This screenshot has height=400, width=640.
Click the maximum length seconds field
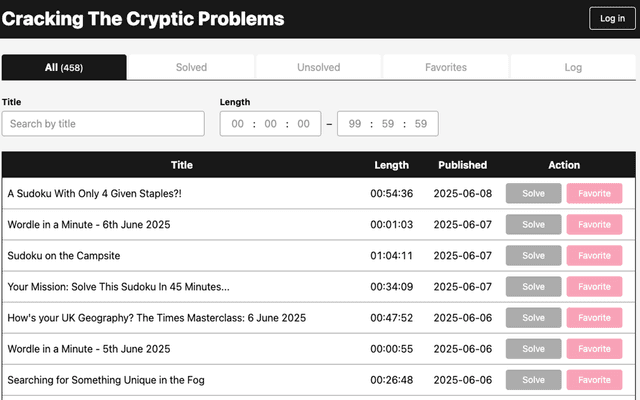[x=421, y=124]
